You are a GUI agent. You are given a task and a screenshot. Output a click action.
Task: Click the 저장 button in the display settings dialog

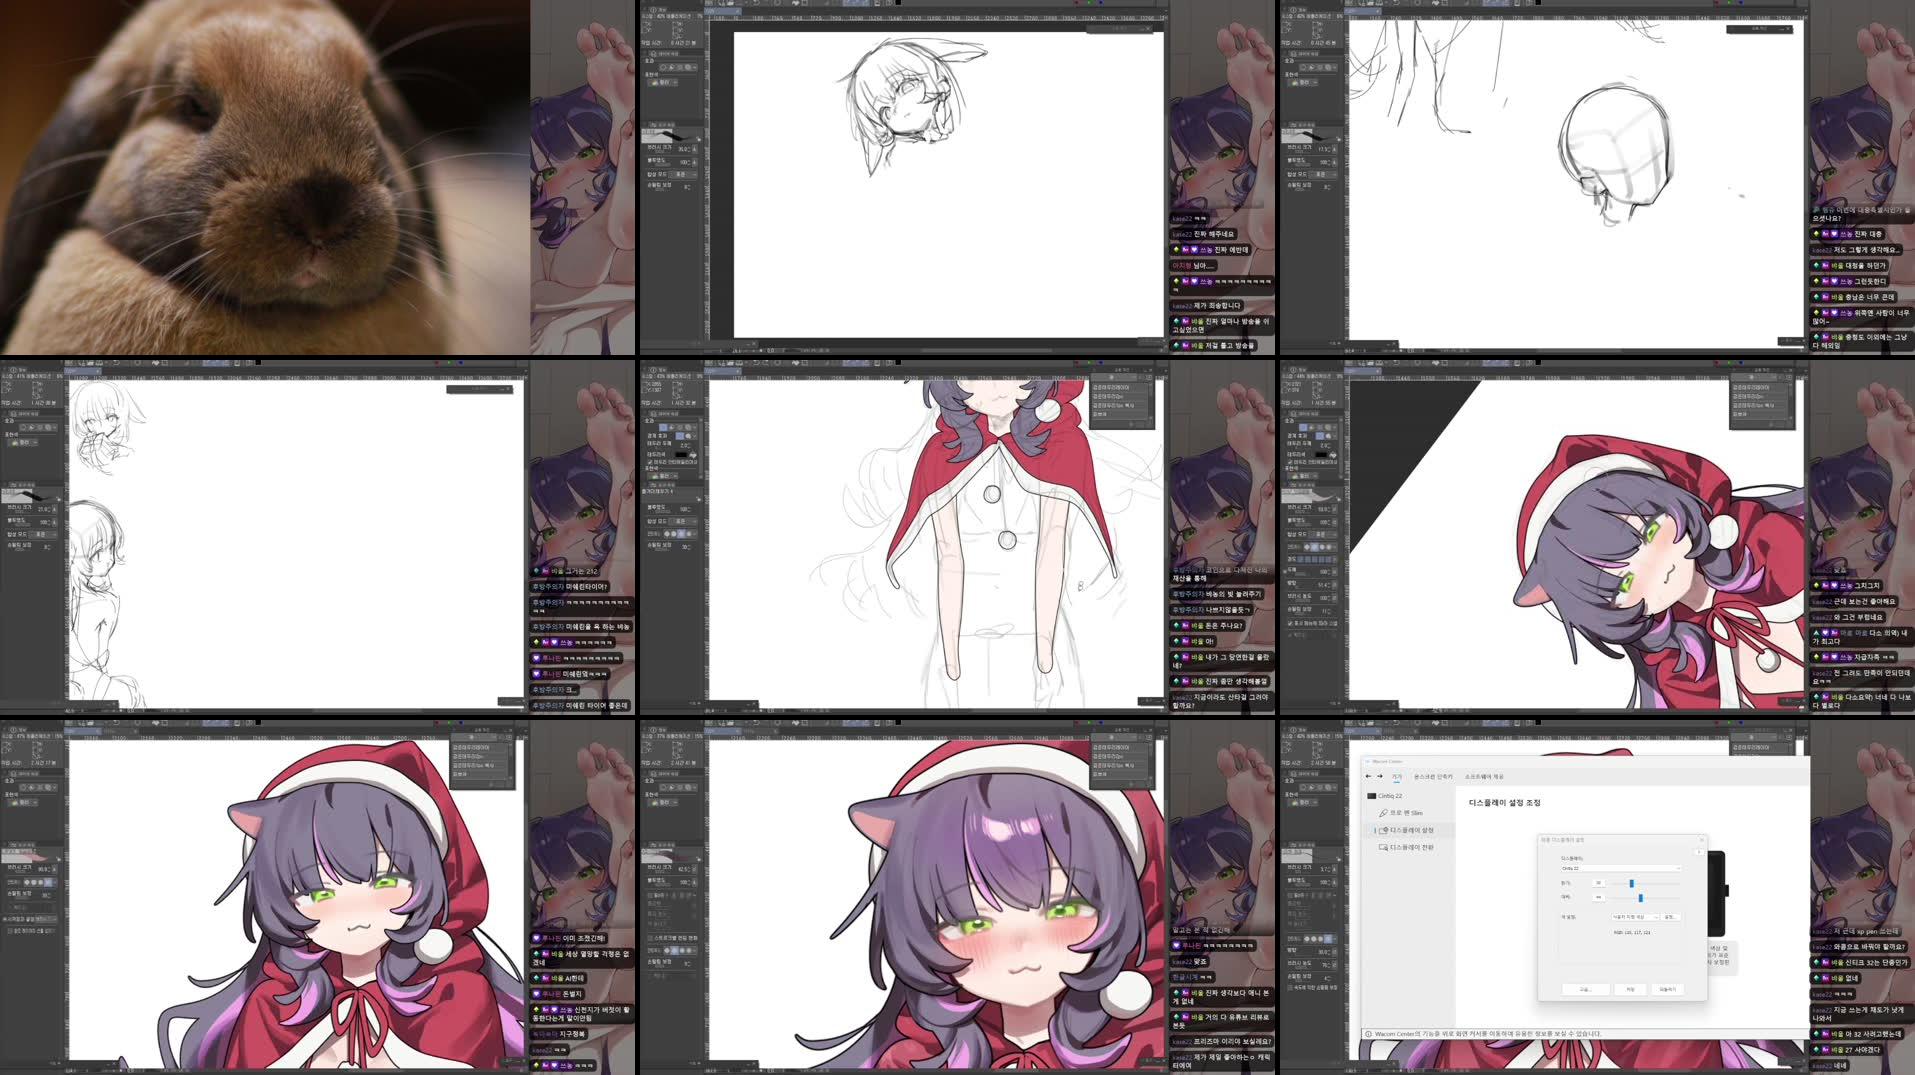pos(1631,989)
